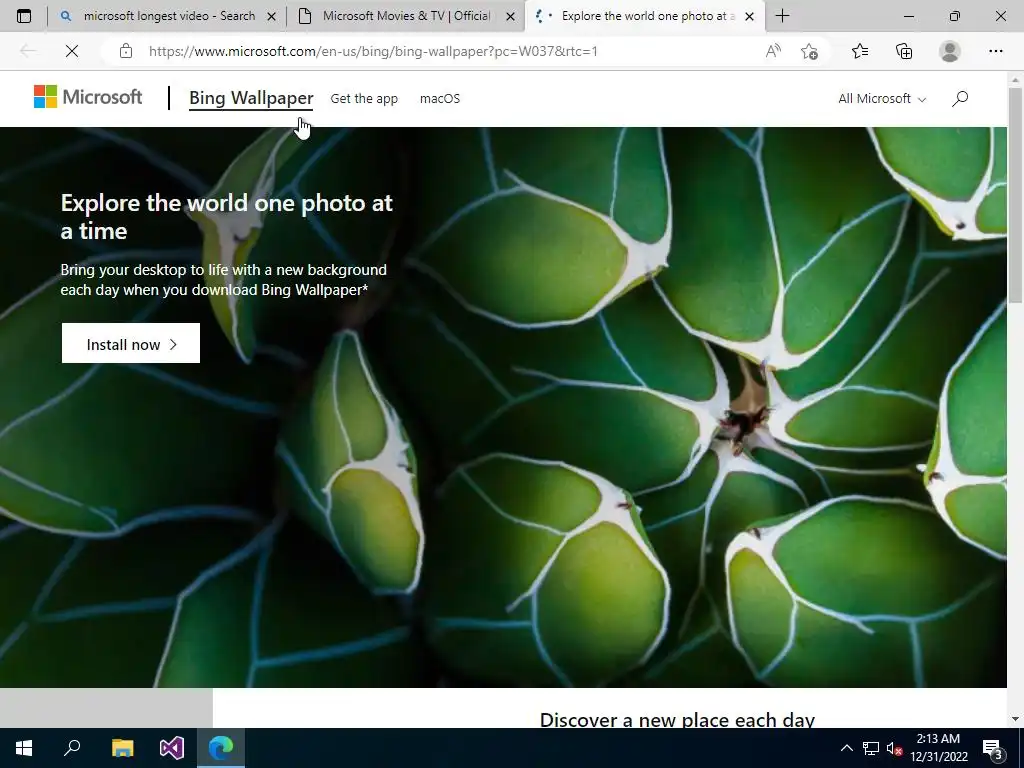This screenshot has height=768, width=1024.
Task: Open the Bing Wallpaper heading link
Action: coord(251,98)
